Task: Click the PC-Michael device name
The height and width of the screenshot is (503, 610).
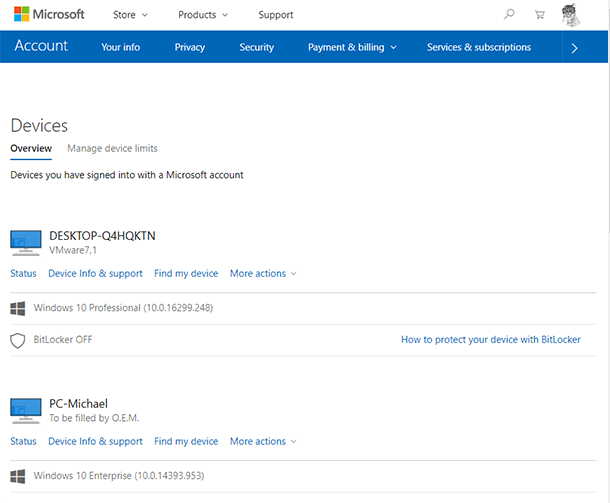Action: (78, 404)
